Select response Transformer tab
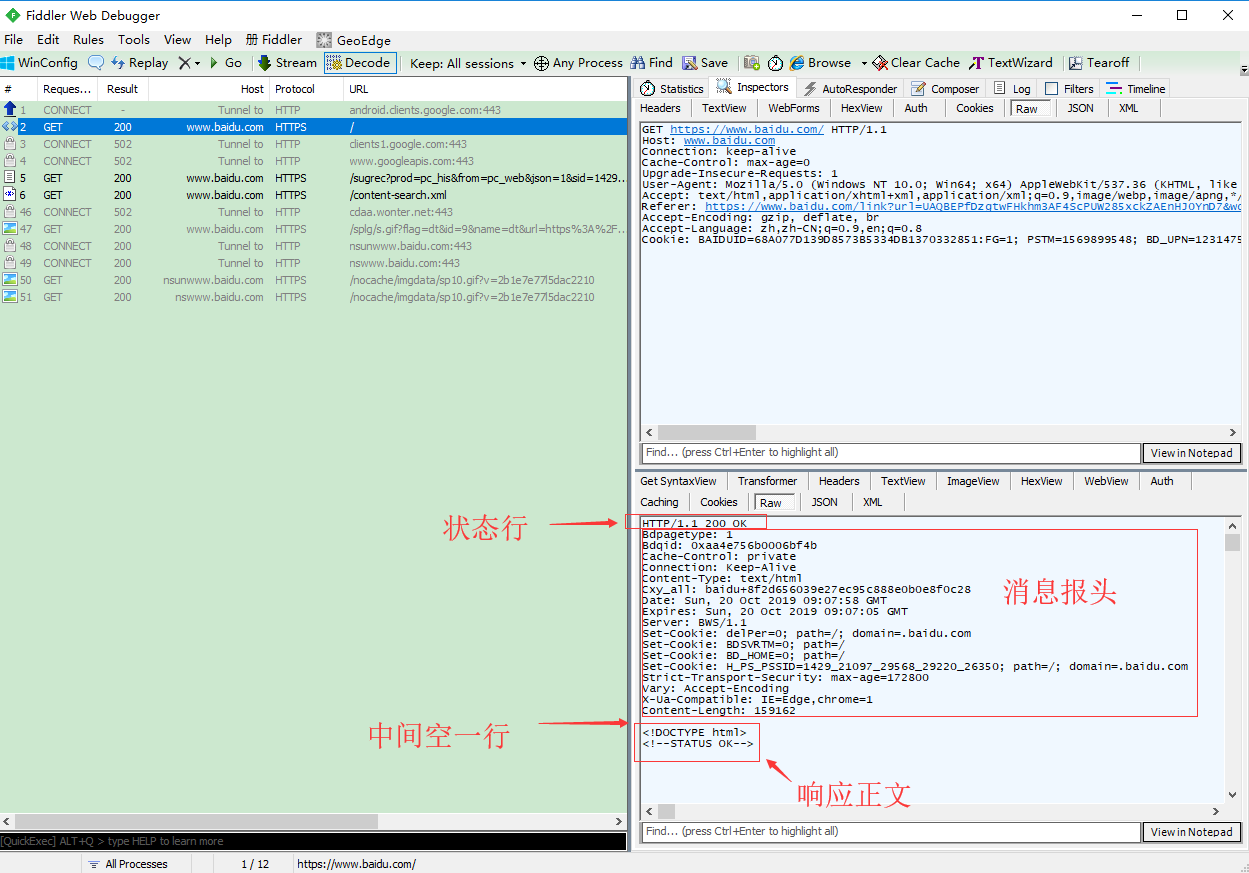 tap(767, 481)
